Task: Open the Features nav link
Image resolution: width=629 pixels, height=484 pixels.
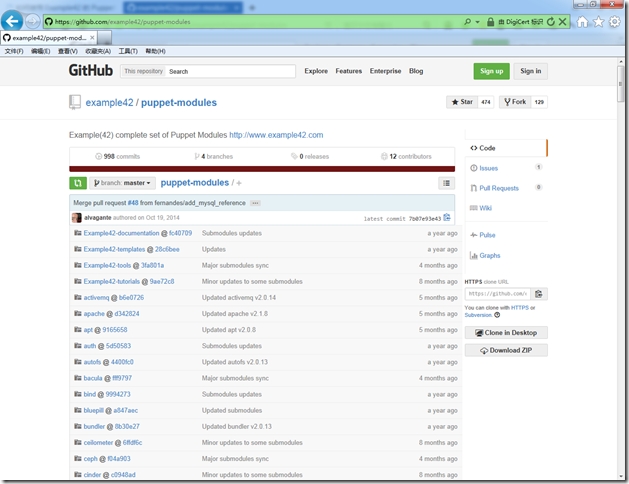Action: click(x=349, y=71)
